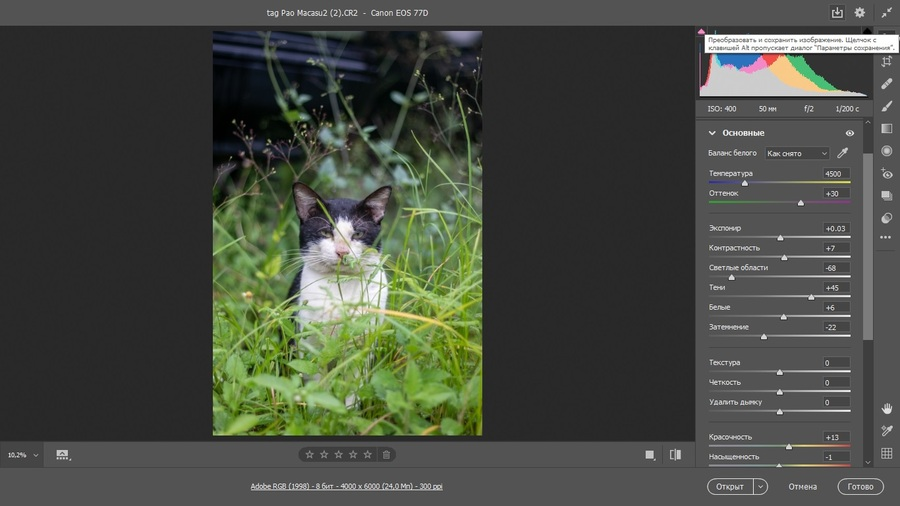Rate the photo three stars
The height and width of the screenshot is (506, 900).
click(339, 454)
